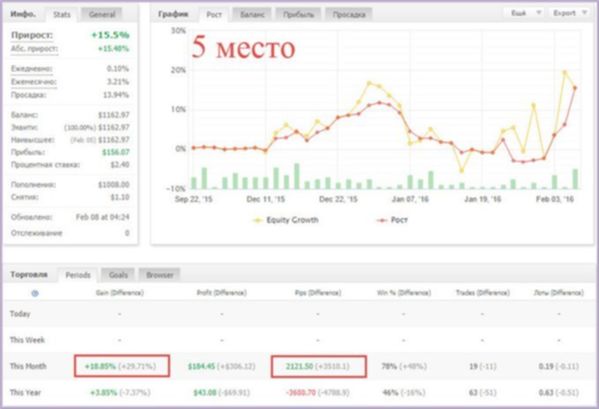
Task: Open the Баланс chart tab
Action: tap(252, 15)
